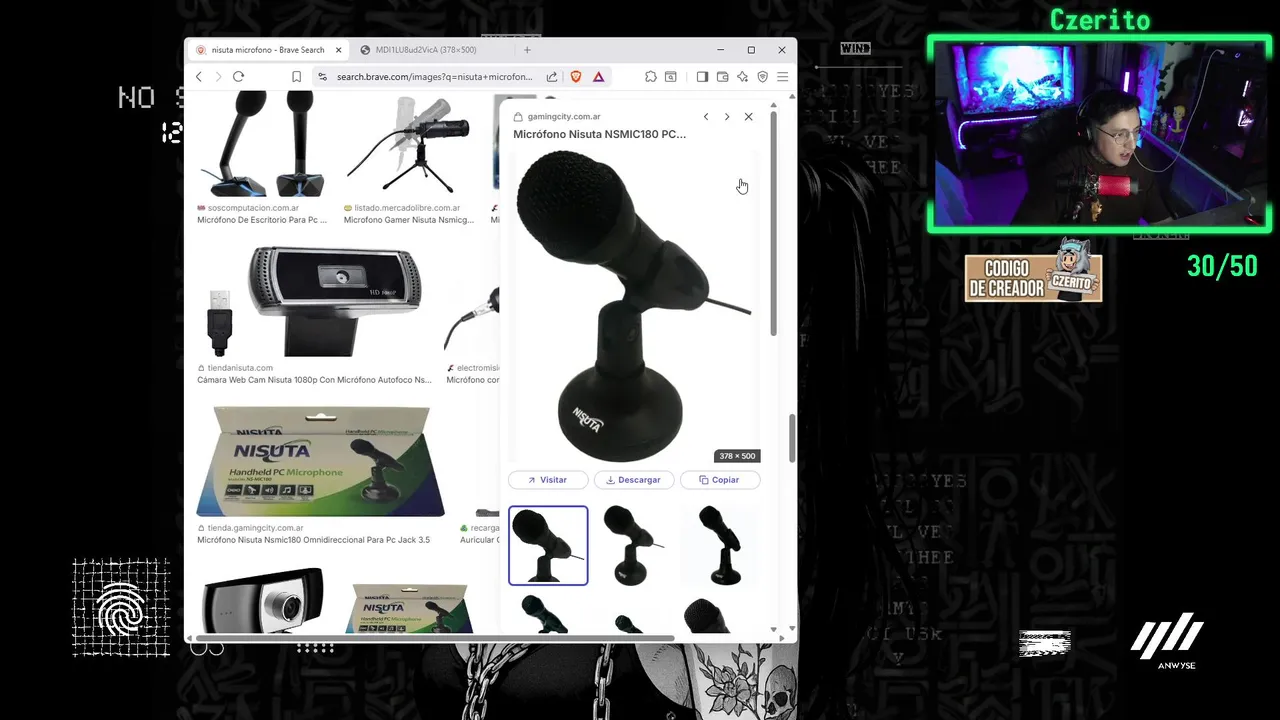Open a new browser tab

527,50
